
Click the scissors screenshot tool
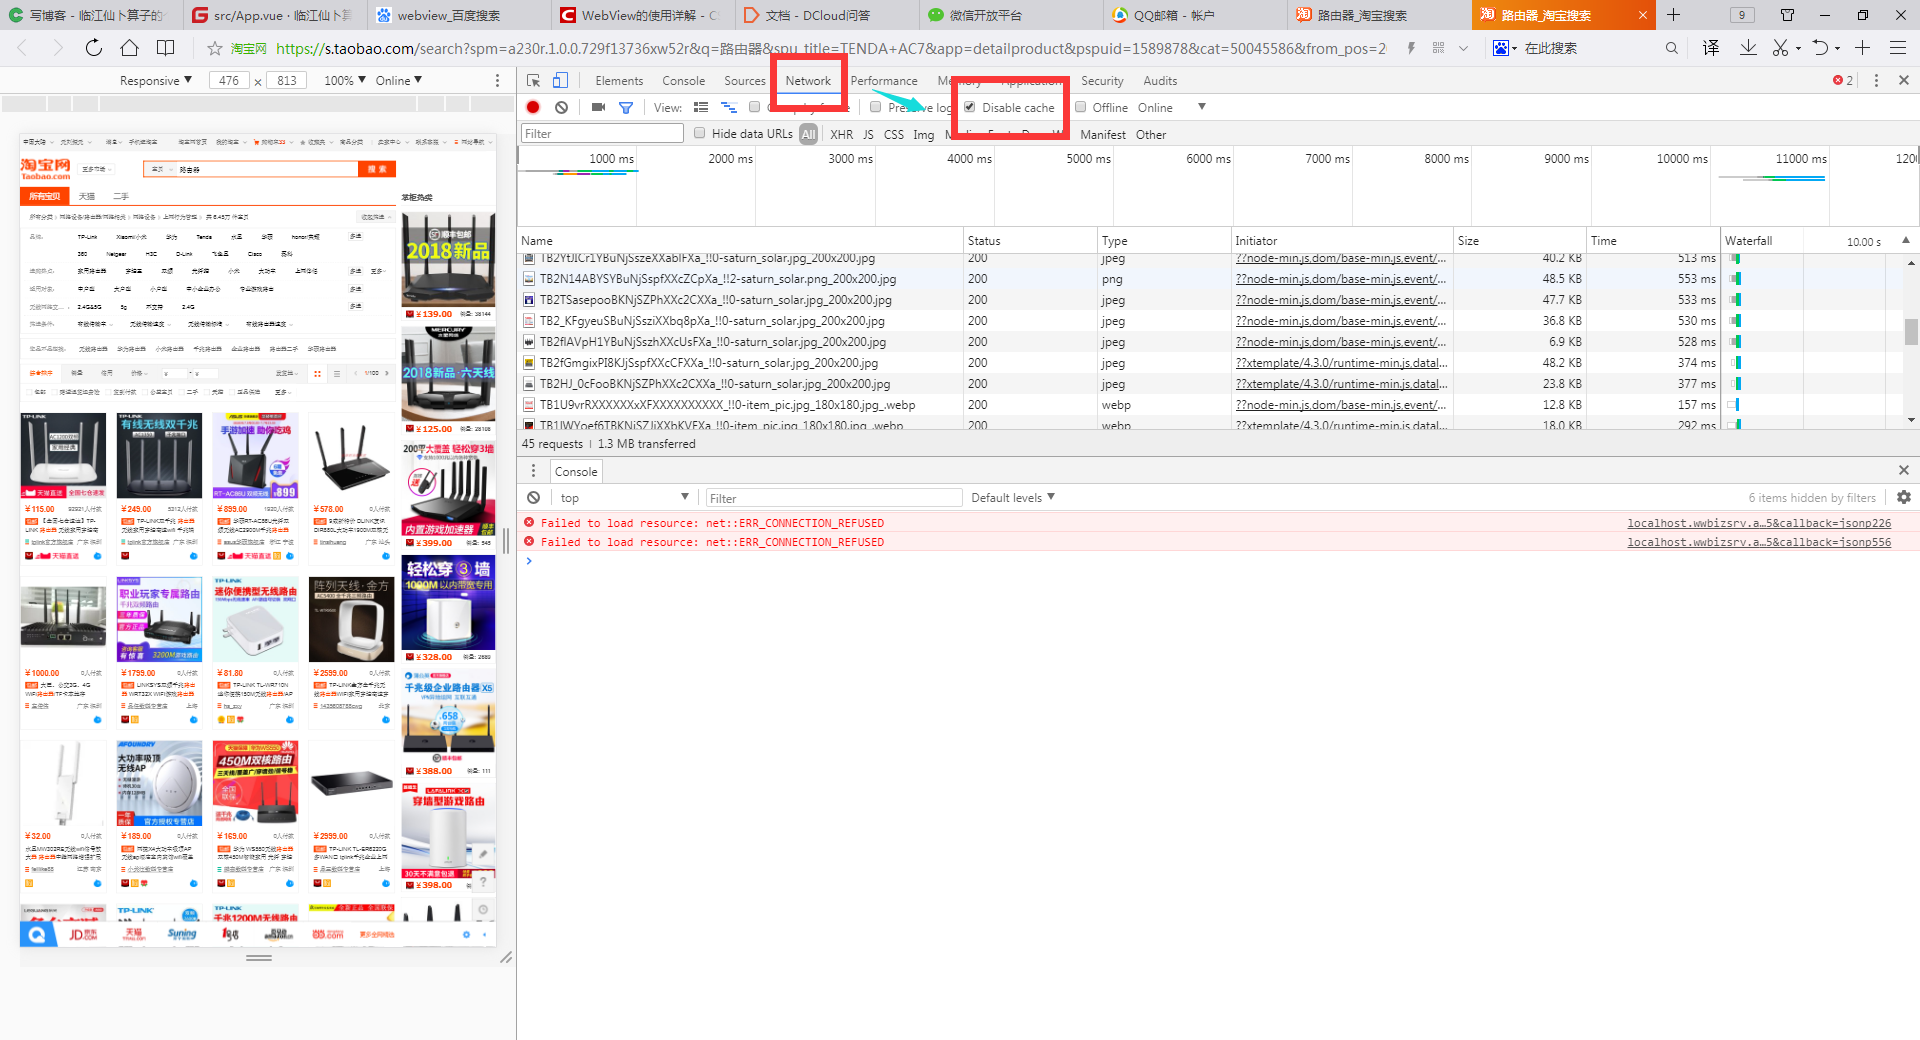point(1780,48)
